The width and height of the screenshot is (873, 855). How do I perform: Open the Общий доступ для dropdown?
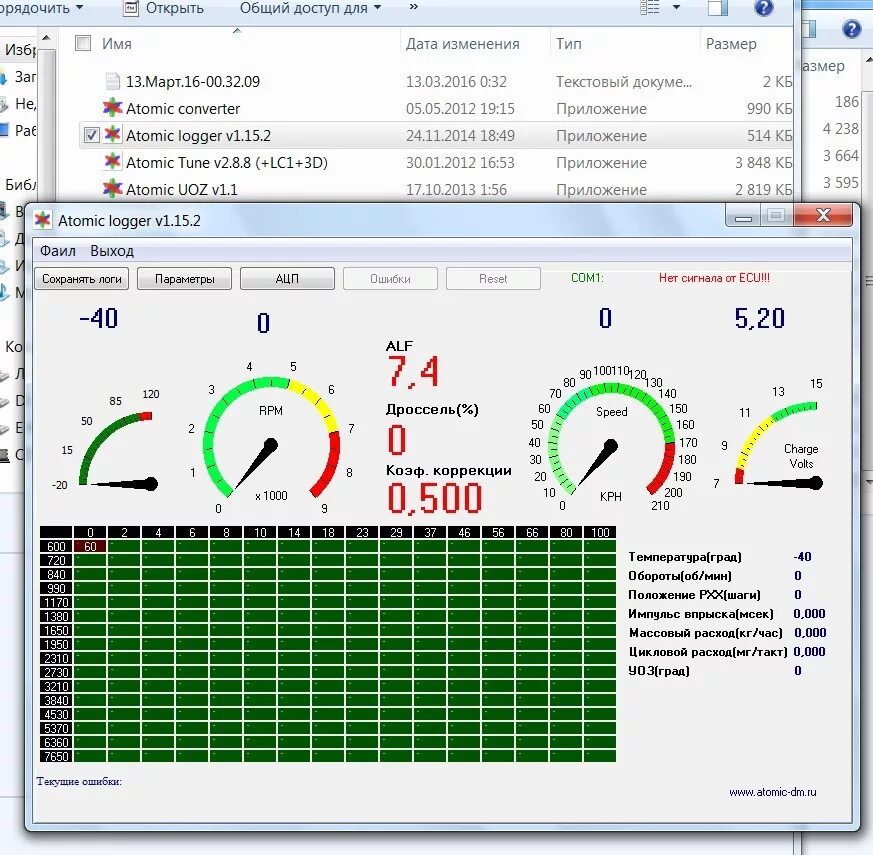[310, 8]
